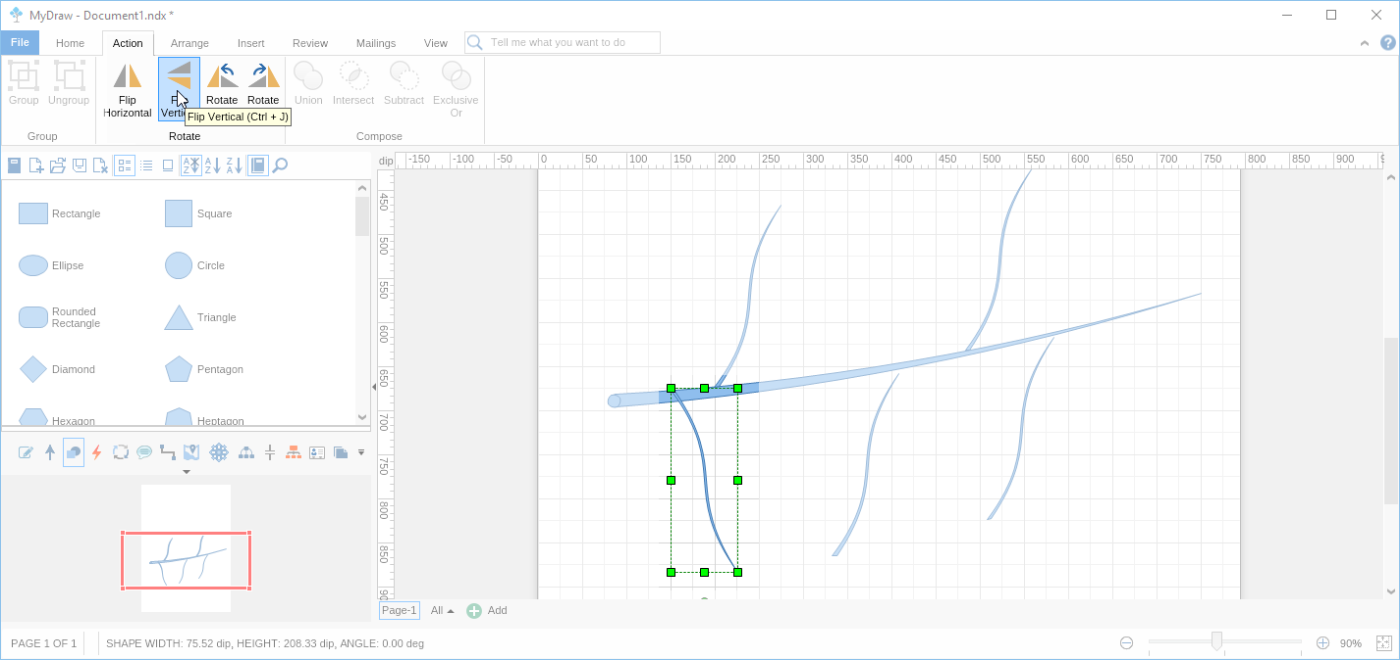Click the zoom in plus button
This screenshot has width=1400, height=660.
point(1322,643)
